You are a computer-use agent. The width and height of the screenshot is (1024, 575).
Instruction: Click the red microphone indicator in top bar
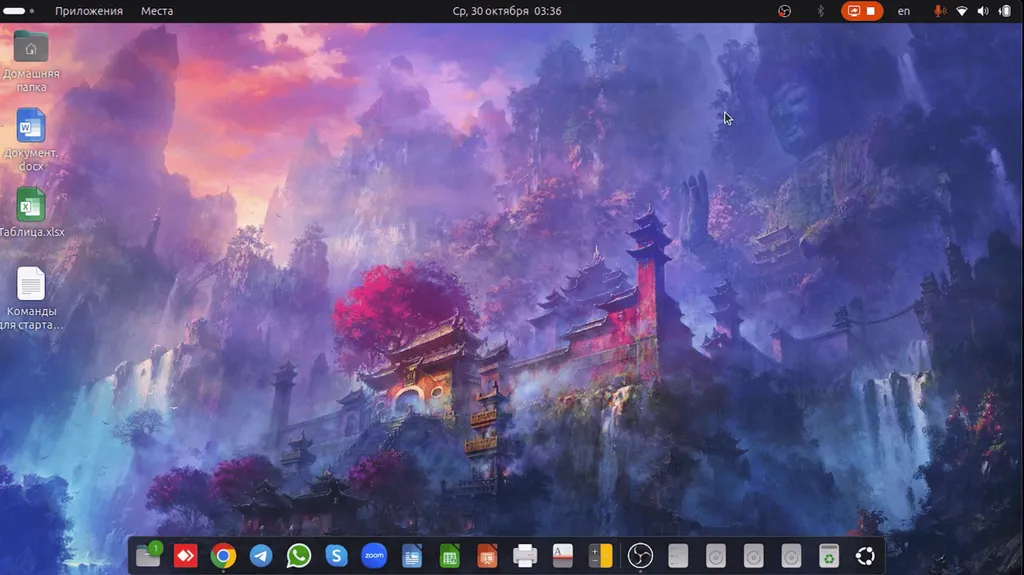pos(938,11)
